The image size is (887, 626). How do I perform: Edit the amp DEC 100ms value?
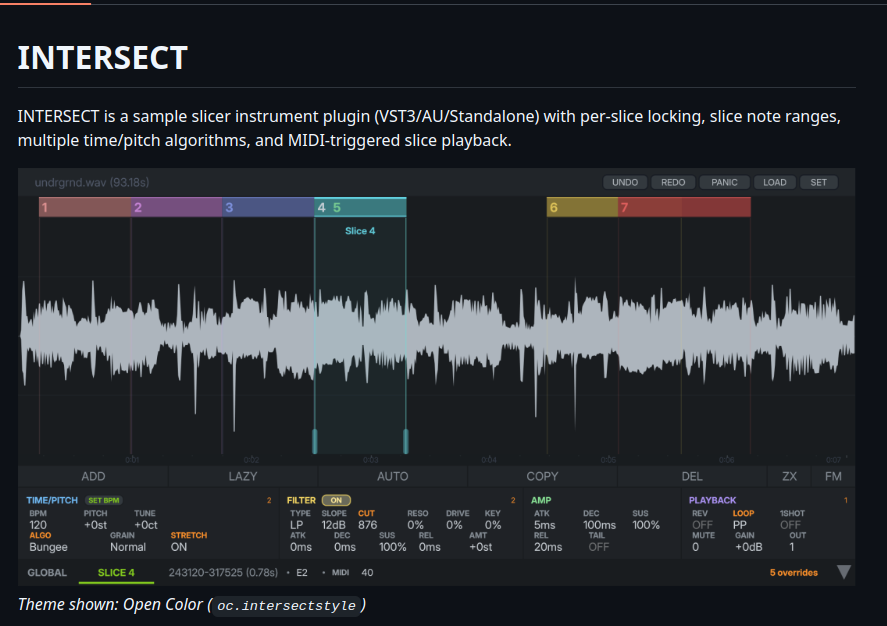[600, 525]
